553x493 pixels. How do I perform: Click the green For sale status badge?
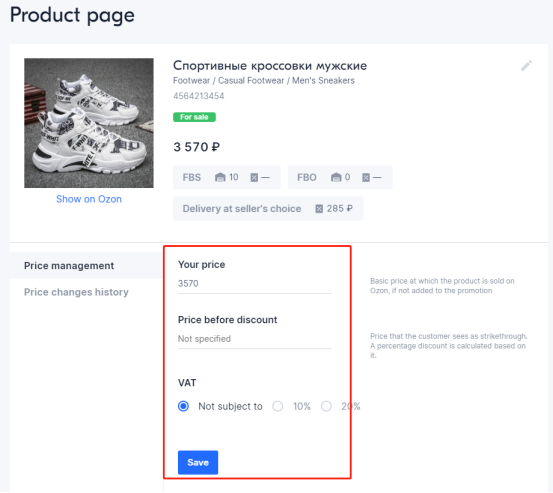tap(194, 117)
